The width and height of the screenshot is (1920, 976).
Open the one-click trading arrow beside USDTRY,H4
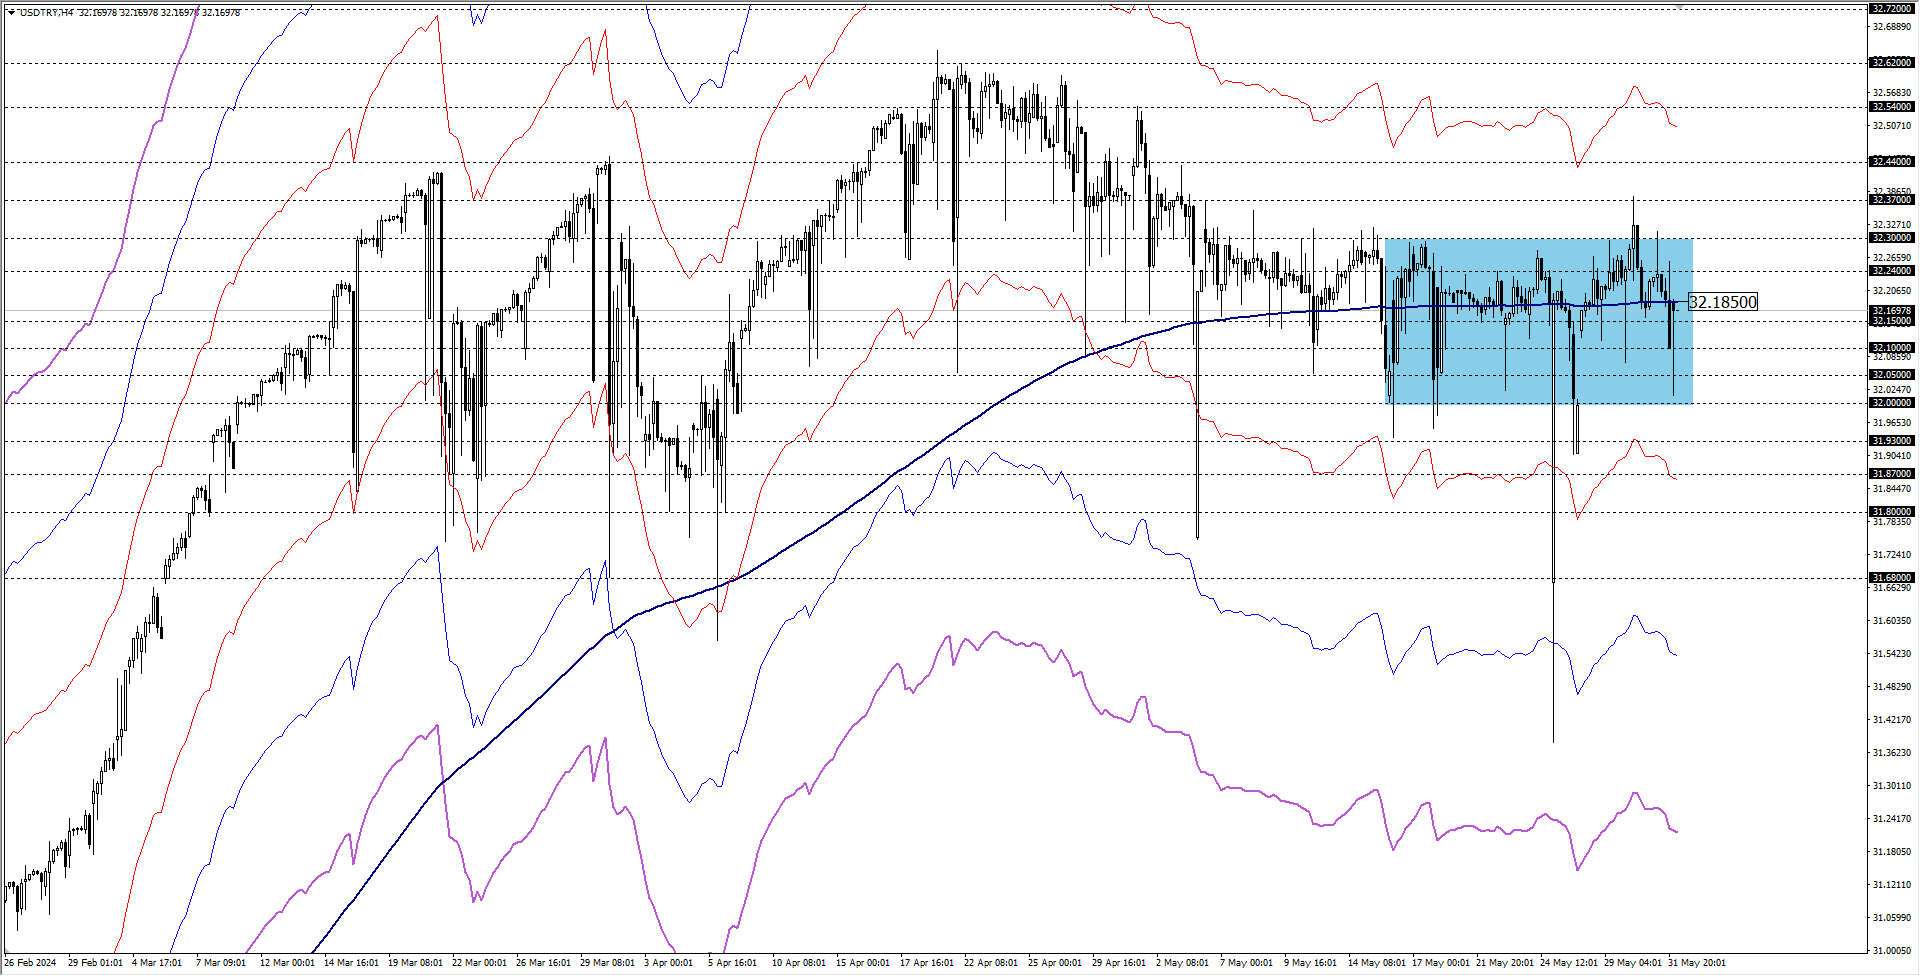click(11, 13)
